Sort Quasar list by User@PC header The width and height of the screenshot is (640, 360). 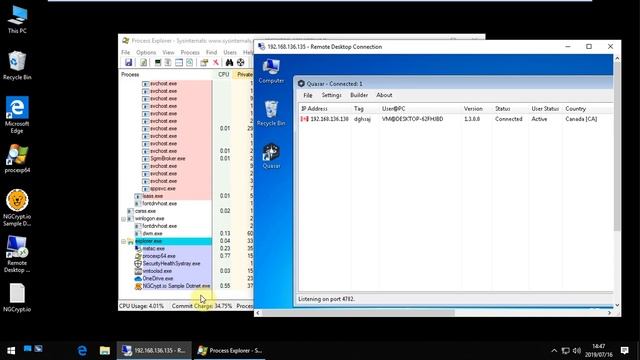[420, 109]
